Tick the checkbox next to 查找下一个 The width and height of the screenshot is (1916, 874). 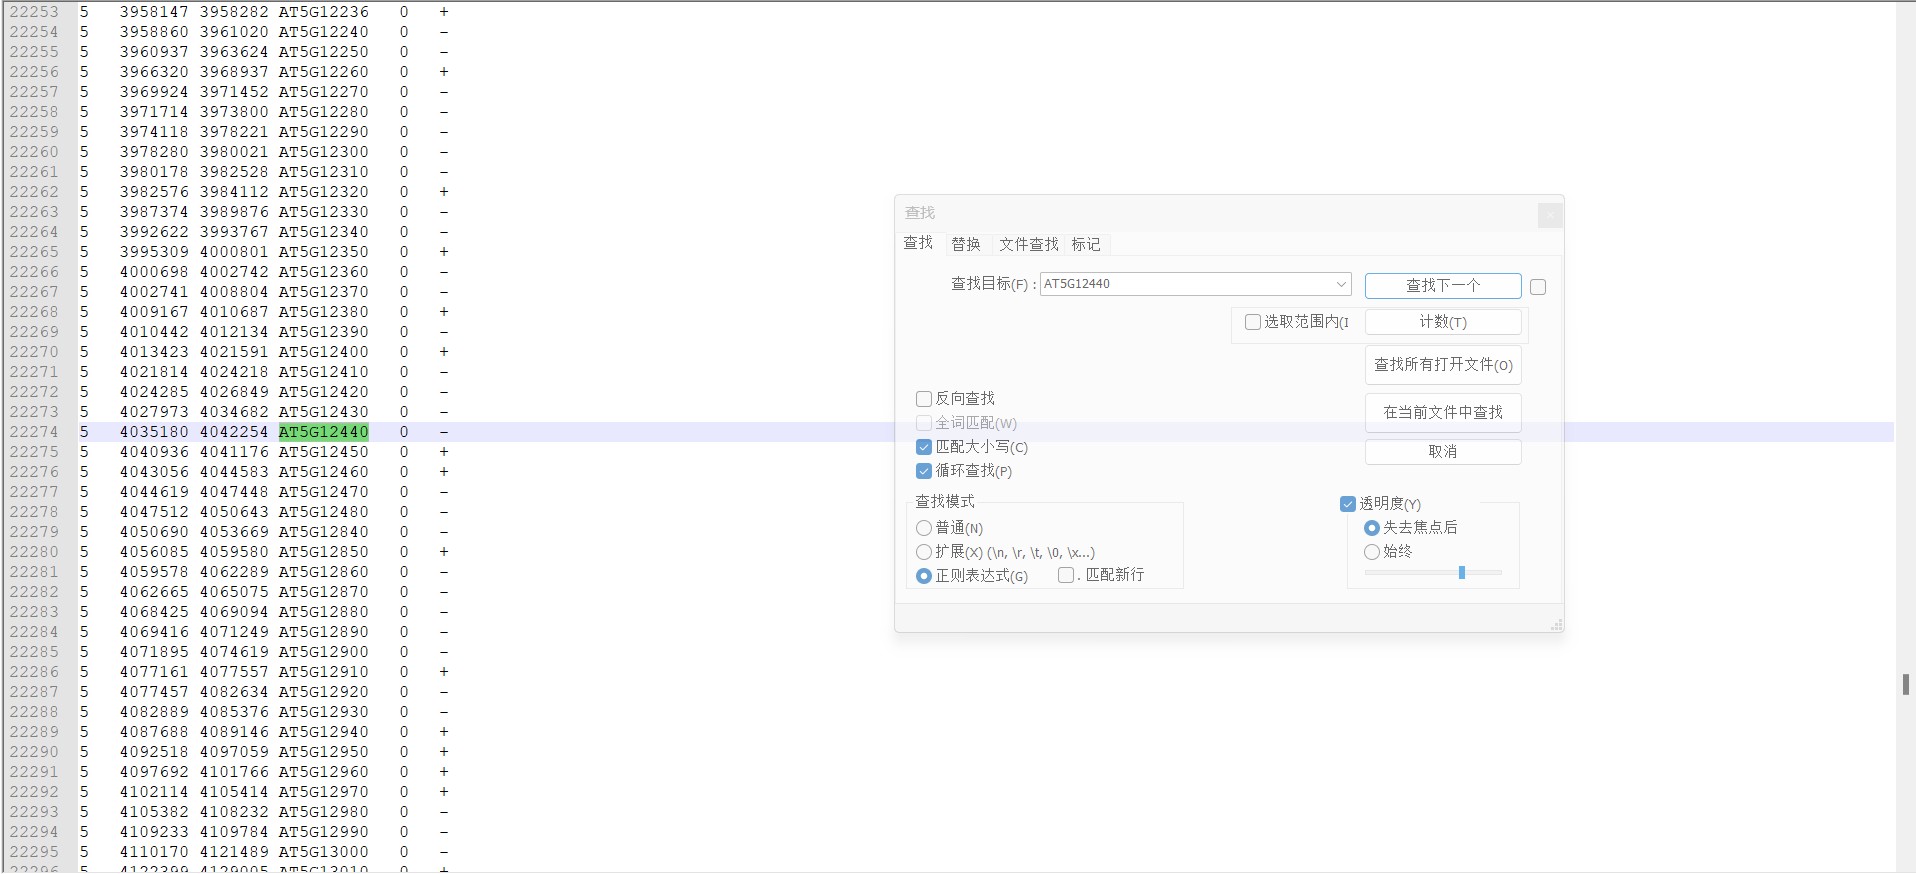1538,287
